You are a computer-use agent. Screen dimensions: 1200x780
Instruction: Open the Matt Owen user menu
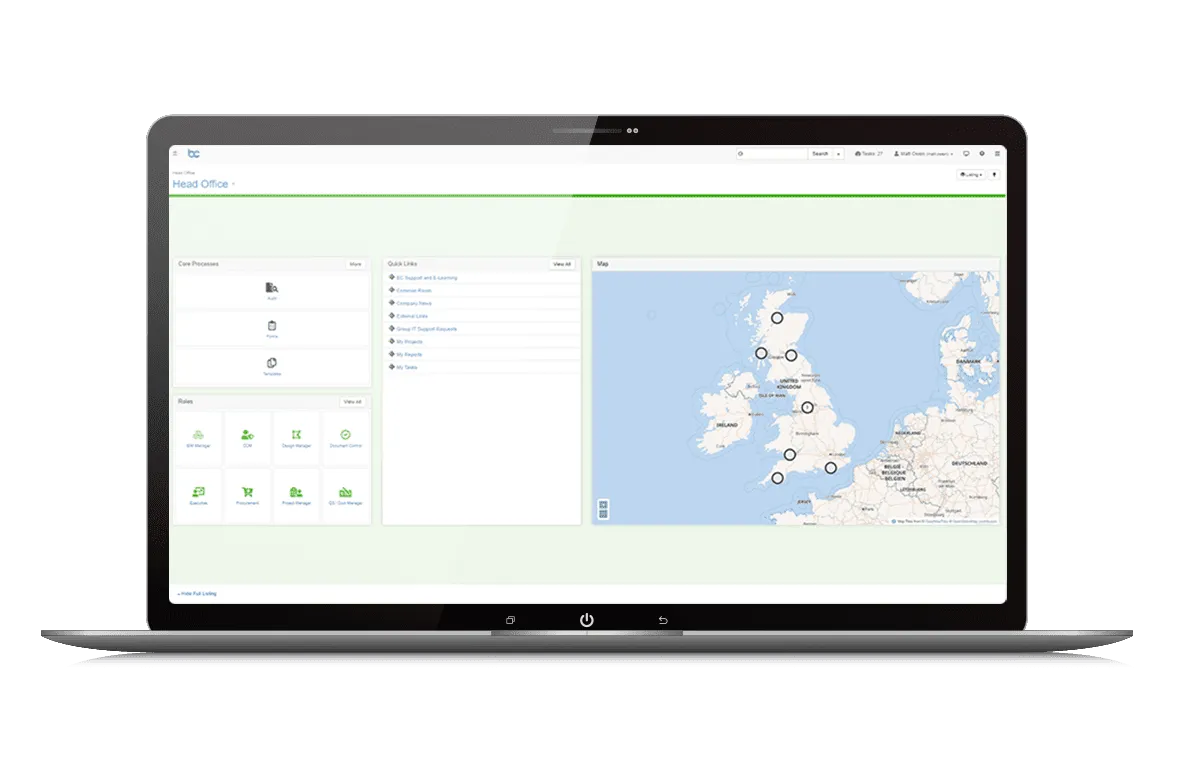[924, 154]
